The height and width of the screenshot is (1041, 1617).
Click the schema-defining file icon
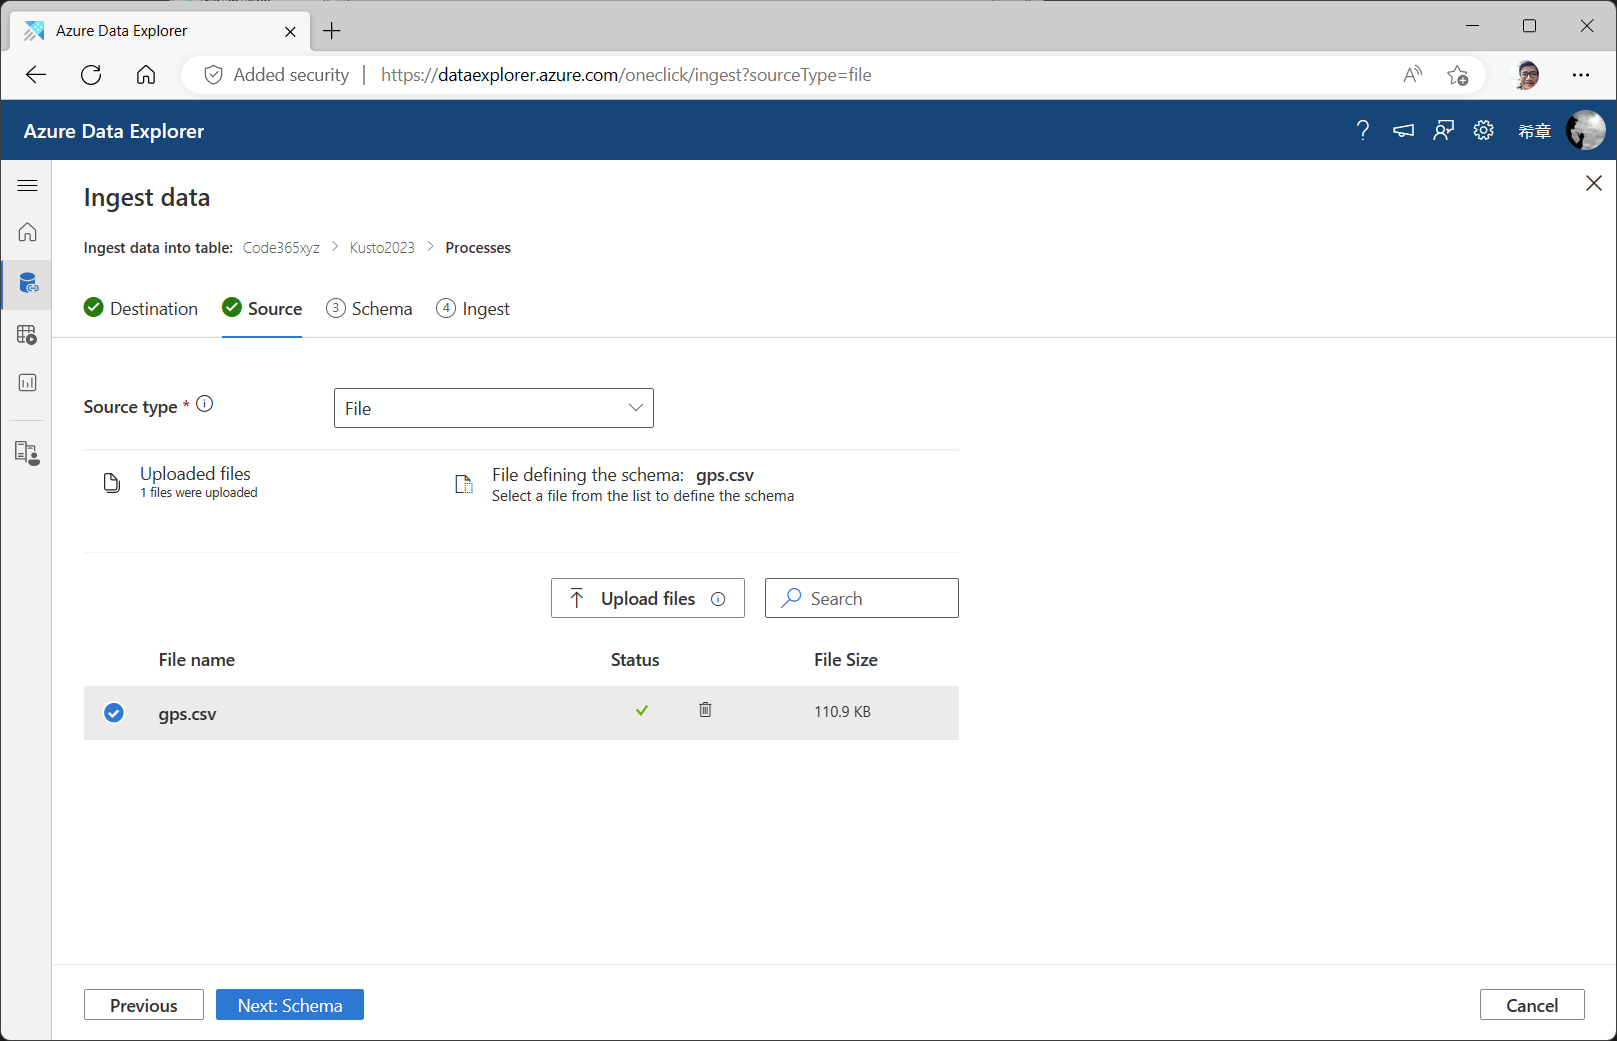[x=464, y=484]
